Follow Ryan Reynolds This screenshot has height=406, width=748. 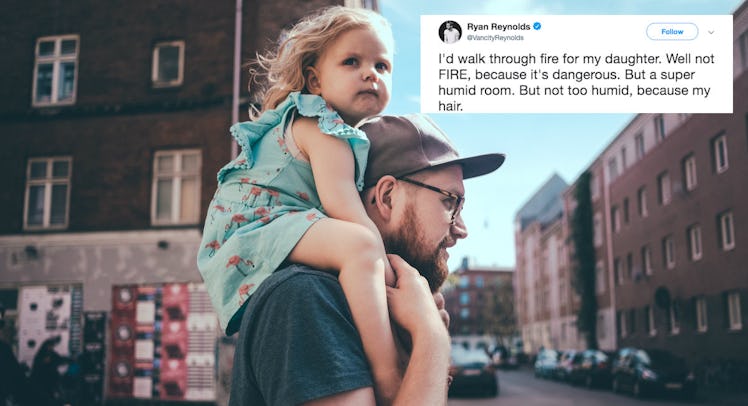[x=672, y=31]
